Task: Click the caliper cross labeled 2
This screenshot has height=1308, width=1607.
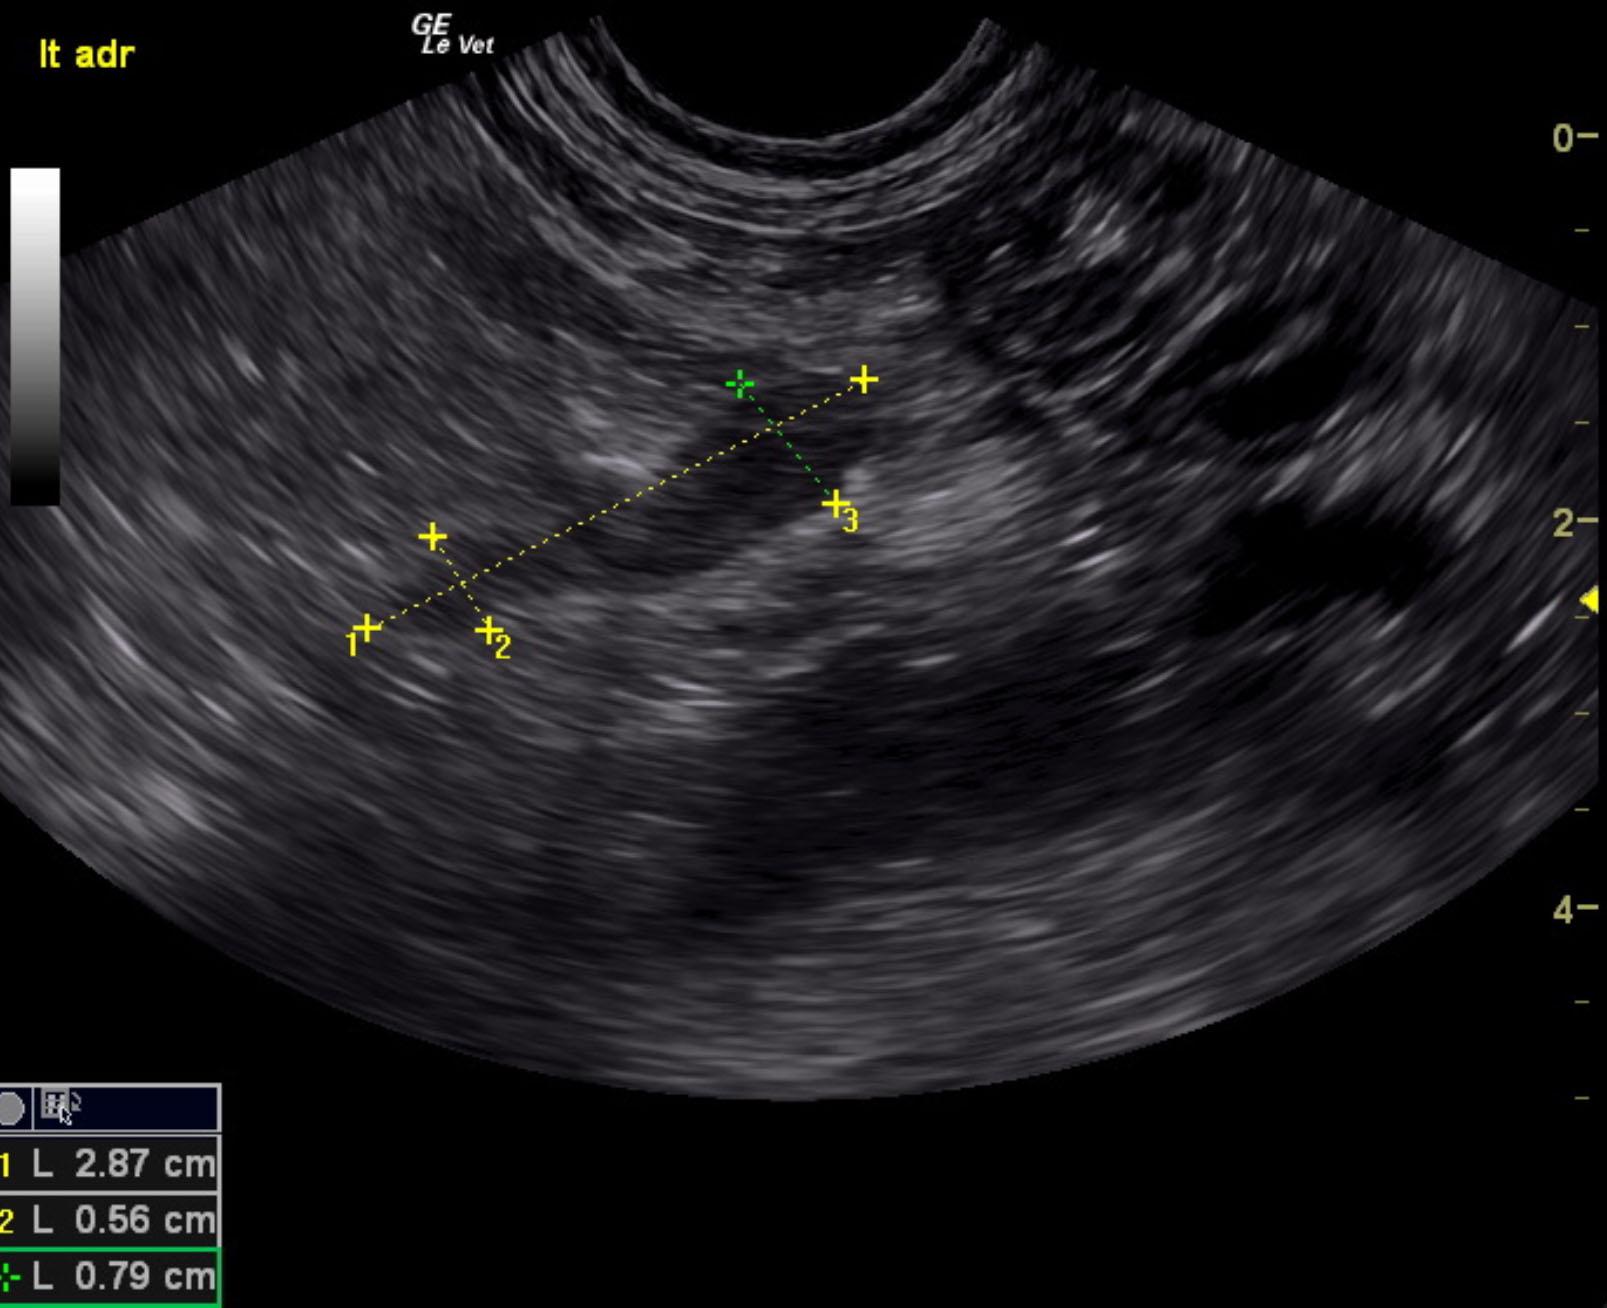Action: [x=488, y=631]
